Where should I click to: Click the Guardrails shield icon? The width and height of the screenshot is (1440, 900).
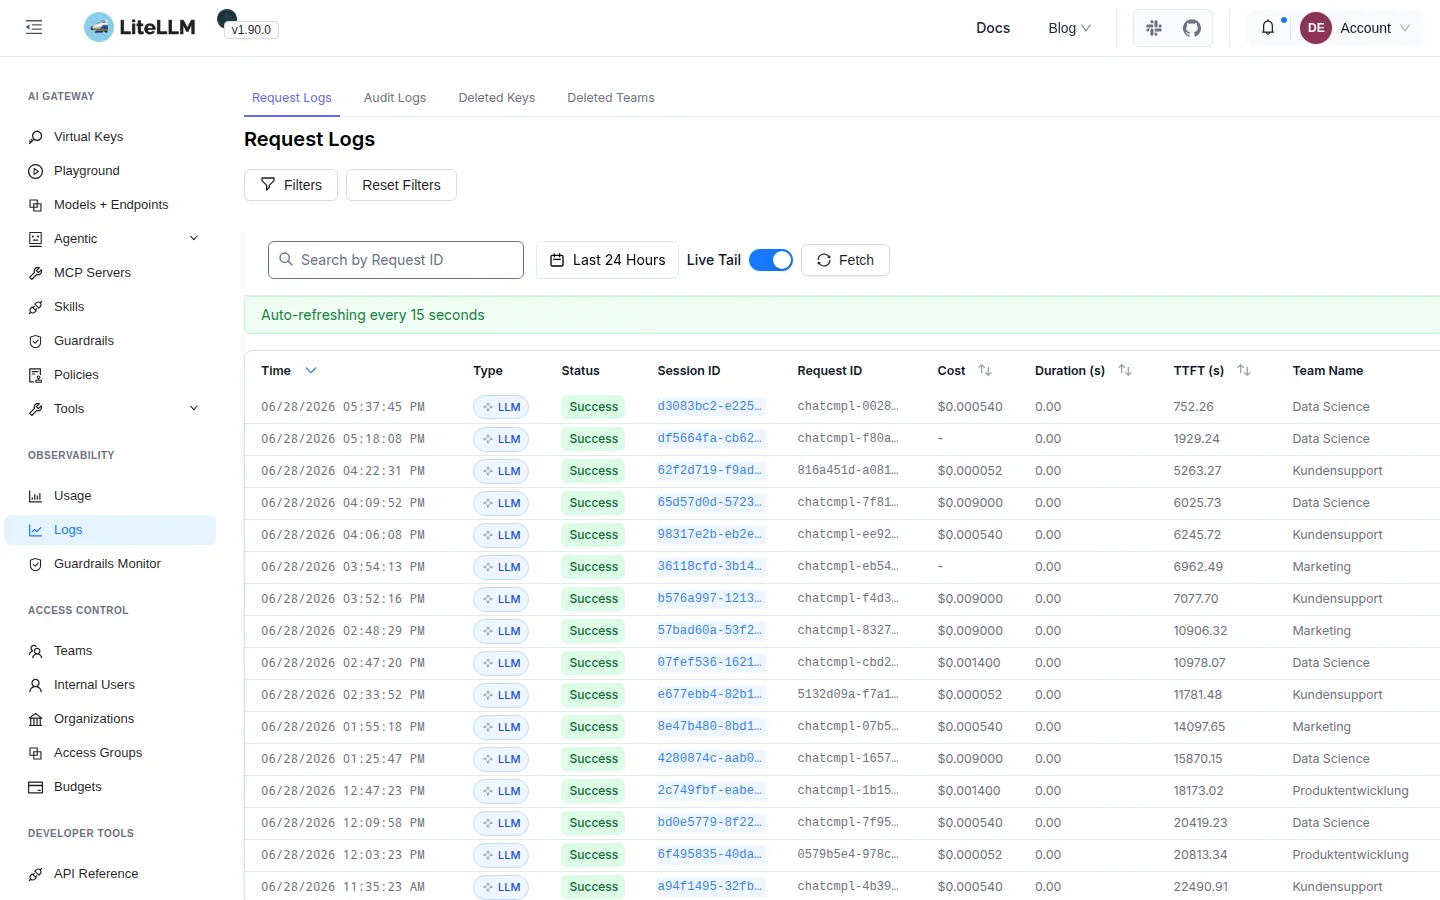36,341
